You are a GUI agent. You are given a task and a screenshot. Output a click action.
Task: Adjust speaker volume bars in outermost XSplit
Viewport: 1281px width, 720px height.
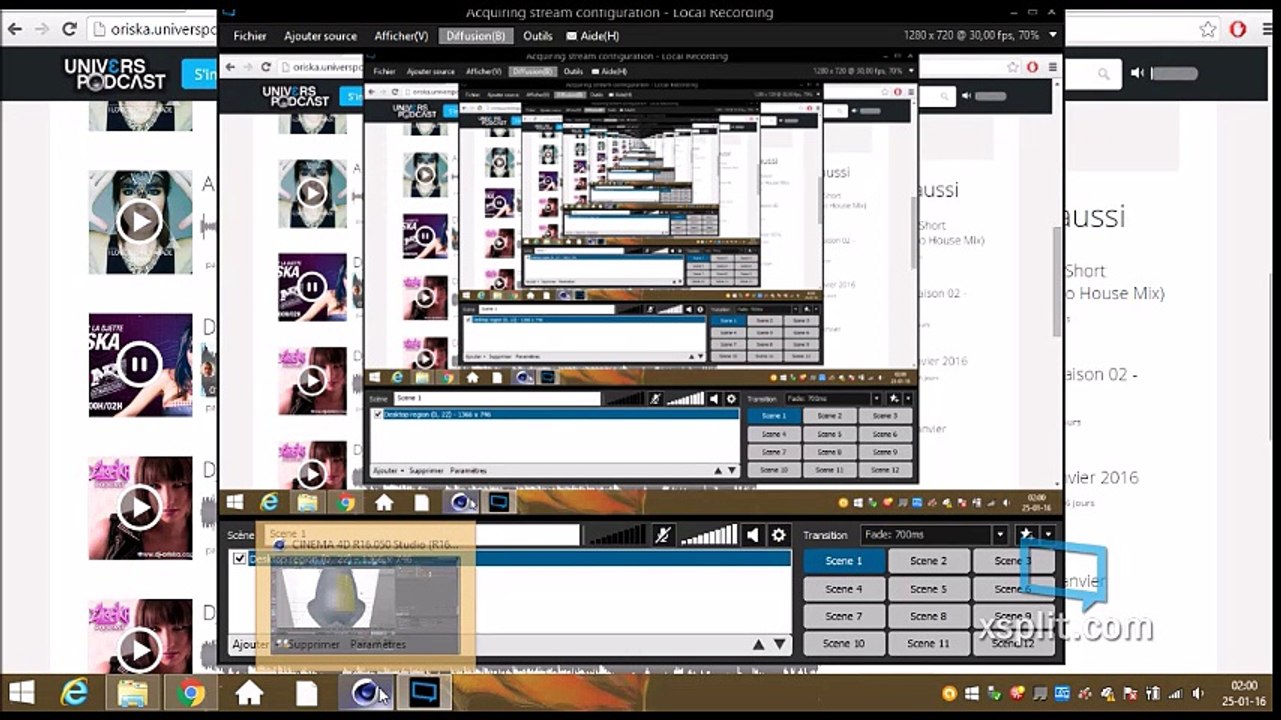(x=708, y=536)
